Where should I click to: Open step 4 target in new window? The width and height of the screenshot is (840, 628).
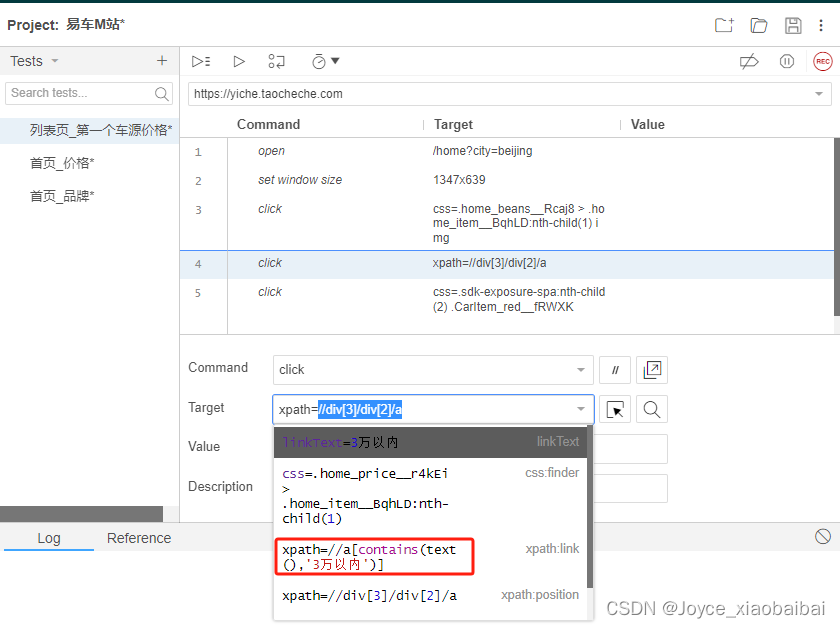click(x=652, y=369)
